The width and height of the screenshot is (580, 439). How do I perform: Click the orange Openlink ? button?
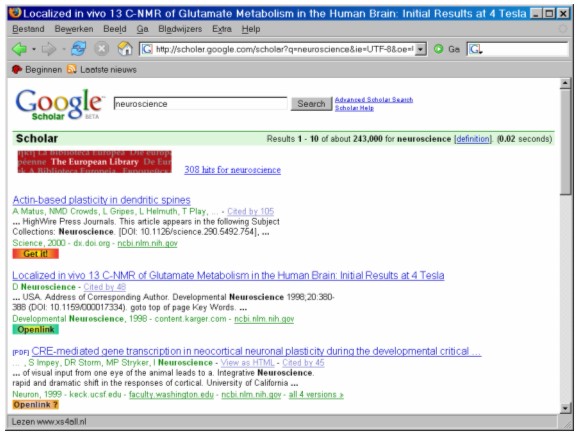[36, 405]
